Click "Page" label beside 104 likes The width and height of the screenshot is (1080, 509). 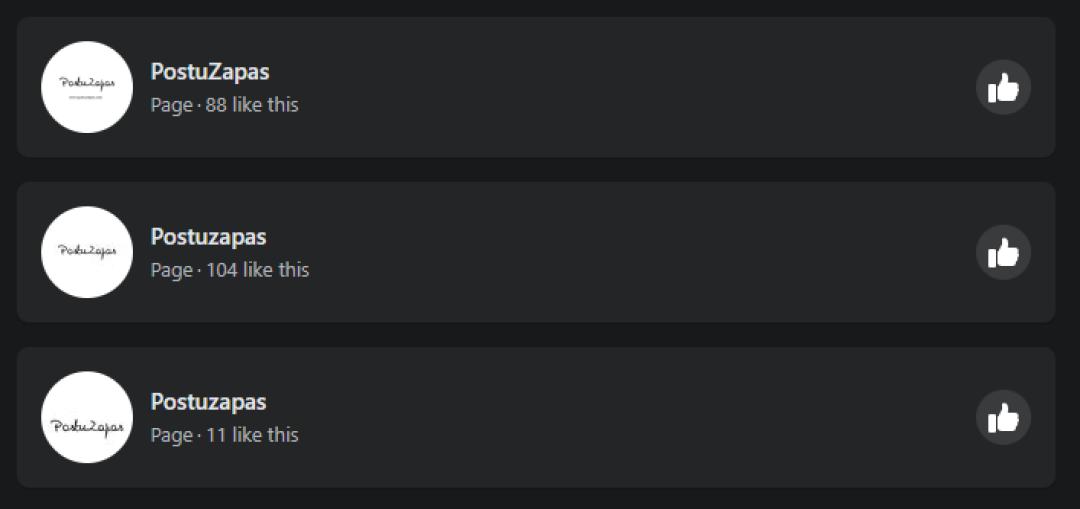(x=171, y=270)
